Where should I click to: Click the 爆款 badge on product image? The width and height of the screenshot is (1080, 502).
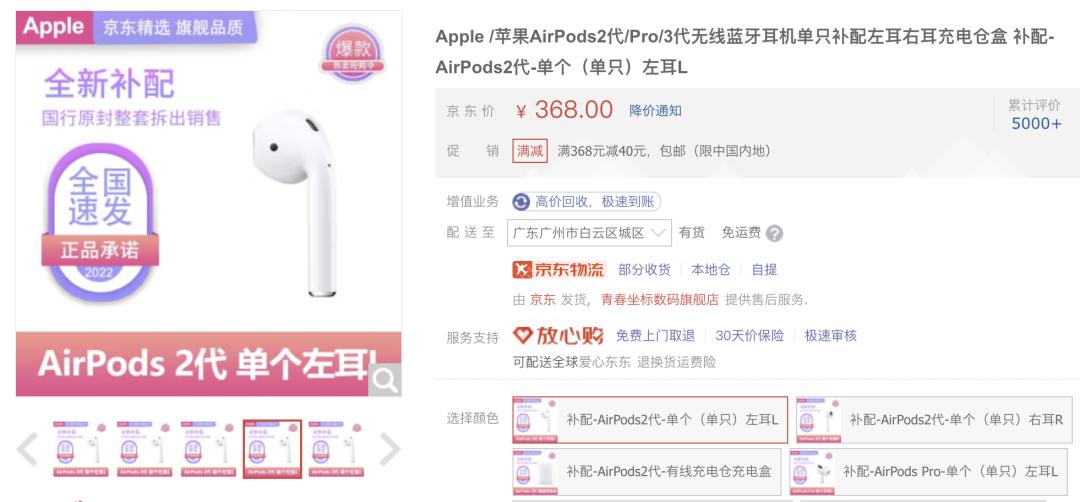(x=351, y=53)
